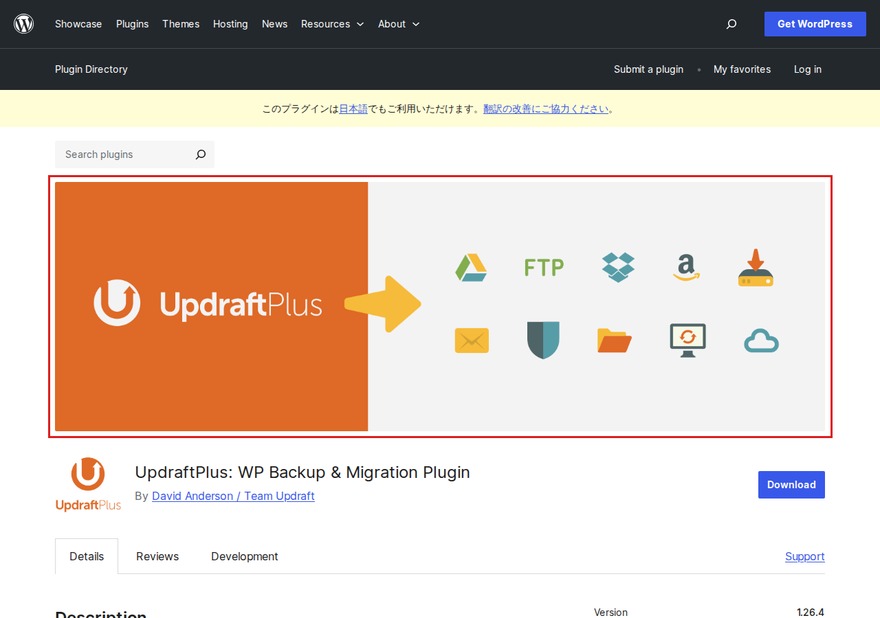
Task: Click the Dropbox icon in banner
Action: 618,267
